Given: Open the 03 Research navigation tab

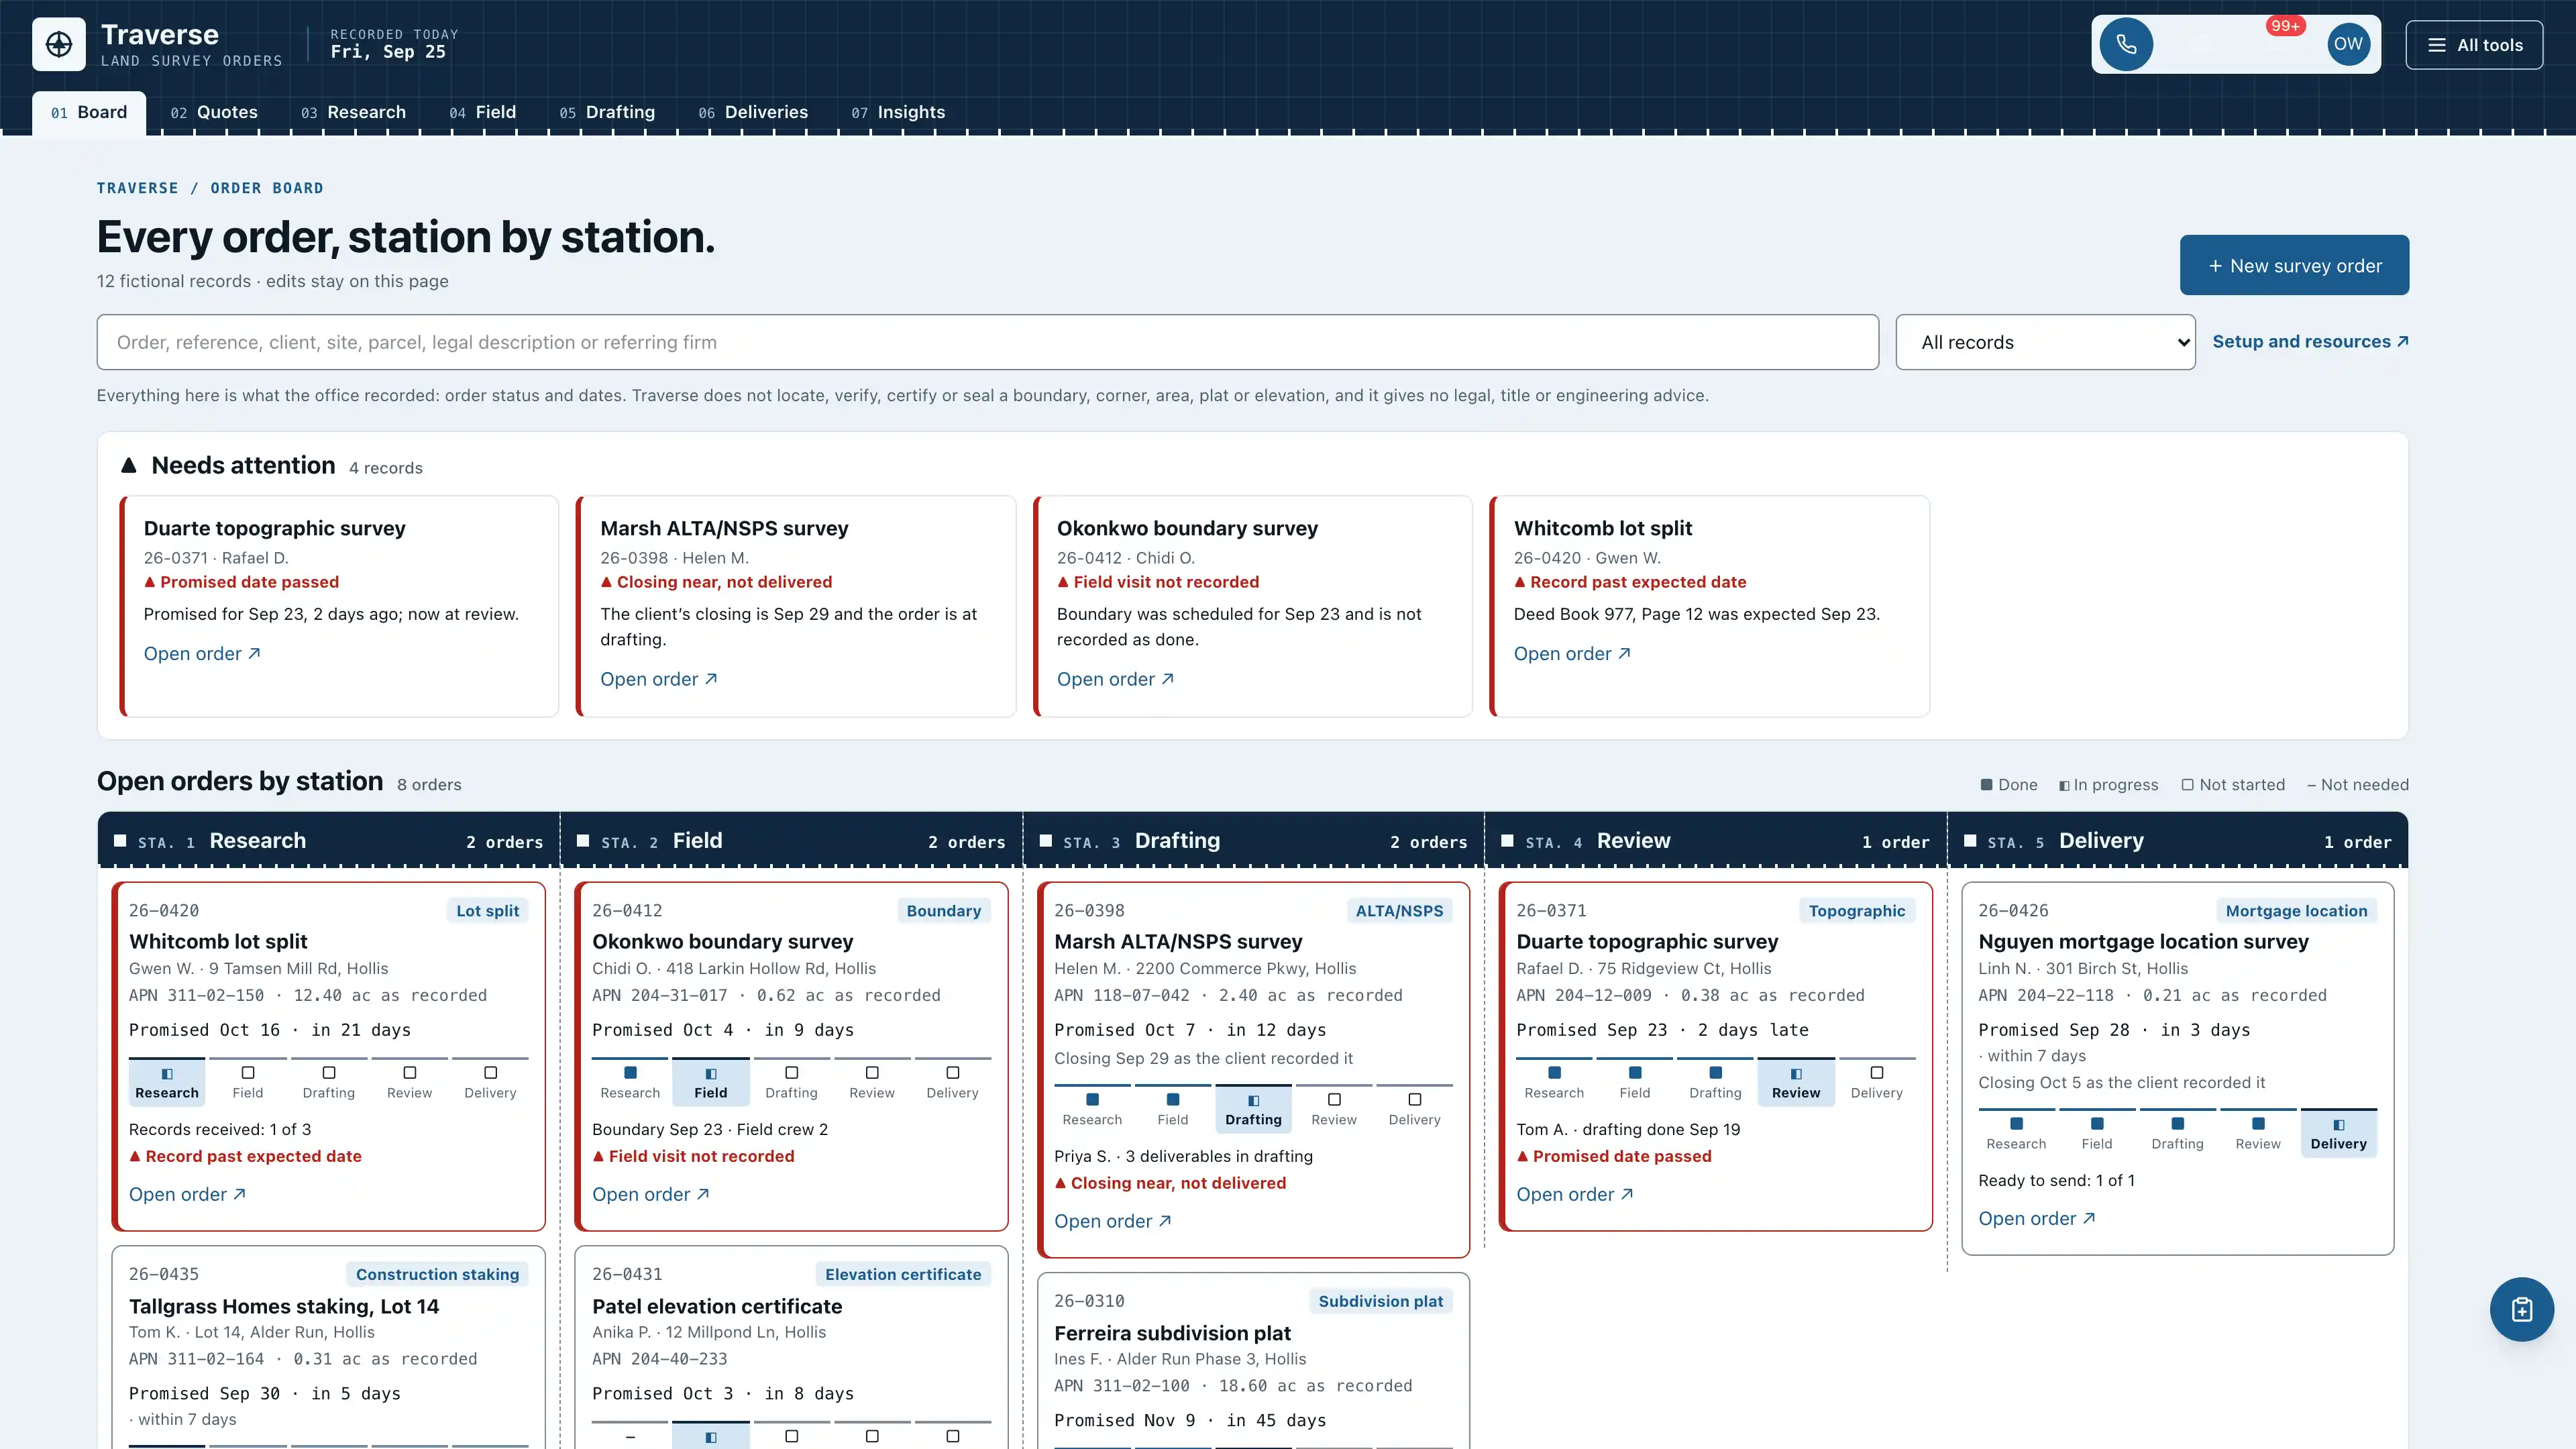Looking at the screenshot, I should pos(353,112).
